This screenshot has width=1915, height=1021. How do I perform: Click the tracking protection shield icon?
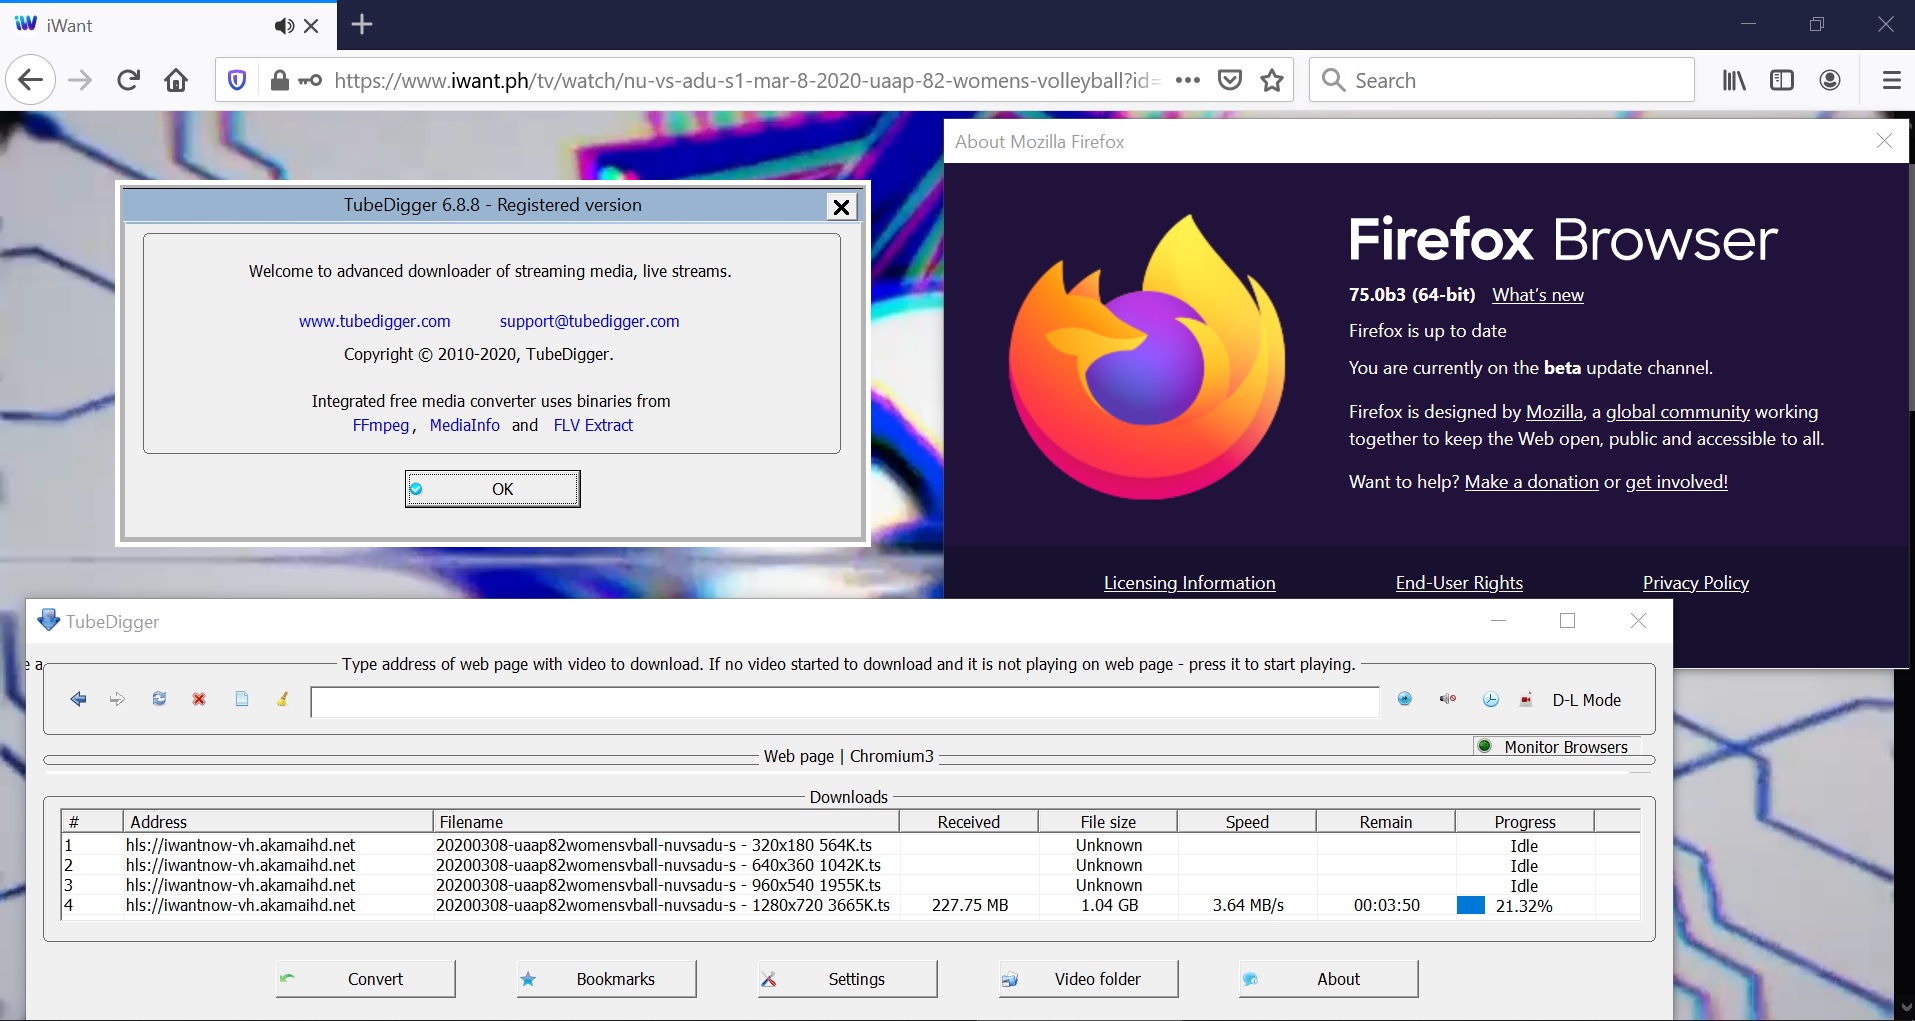237,80
